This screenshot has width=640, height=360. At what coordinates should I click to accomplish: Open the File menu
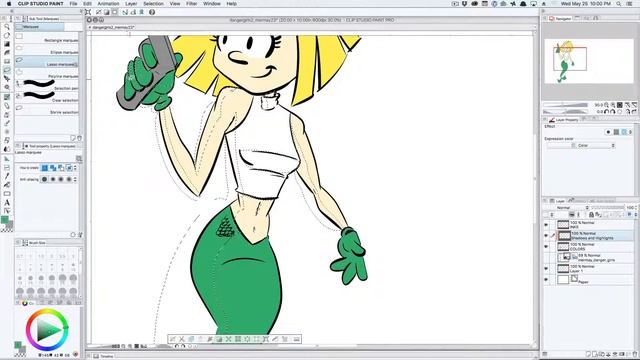point(73,4)
